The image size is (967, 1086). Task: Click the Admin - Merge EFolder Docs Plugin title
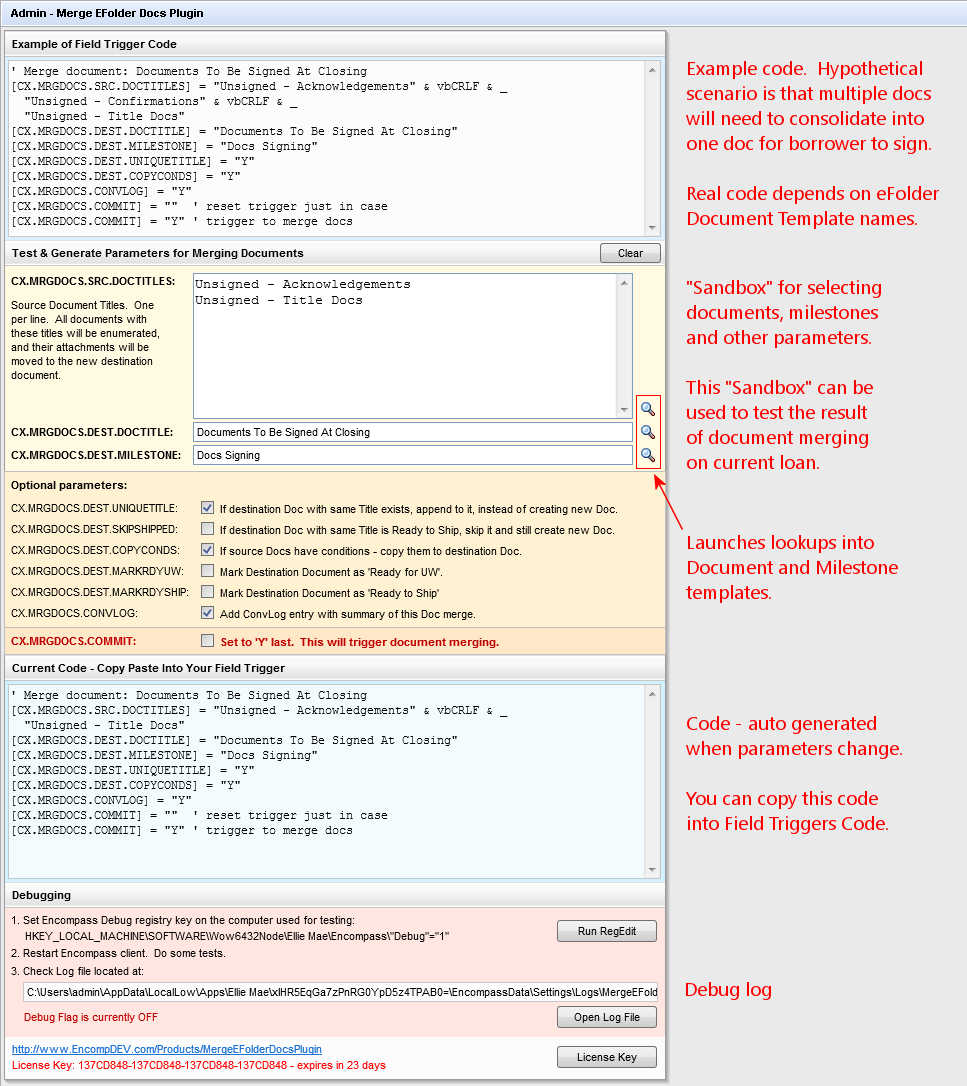coord(107,13)
